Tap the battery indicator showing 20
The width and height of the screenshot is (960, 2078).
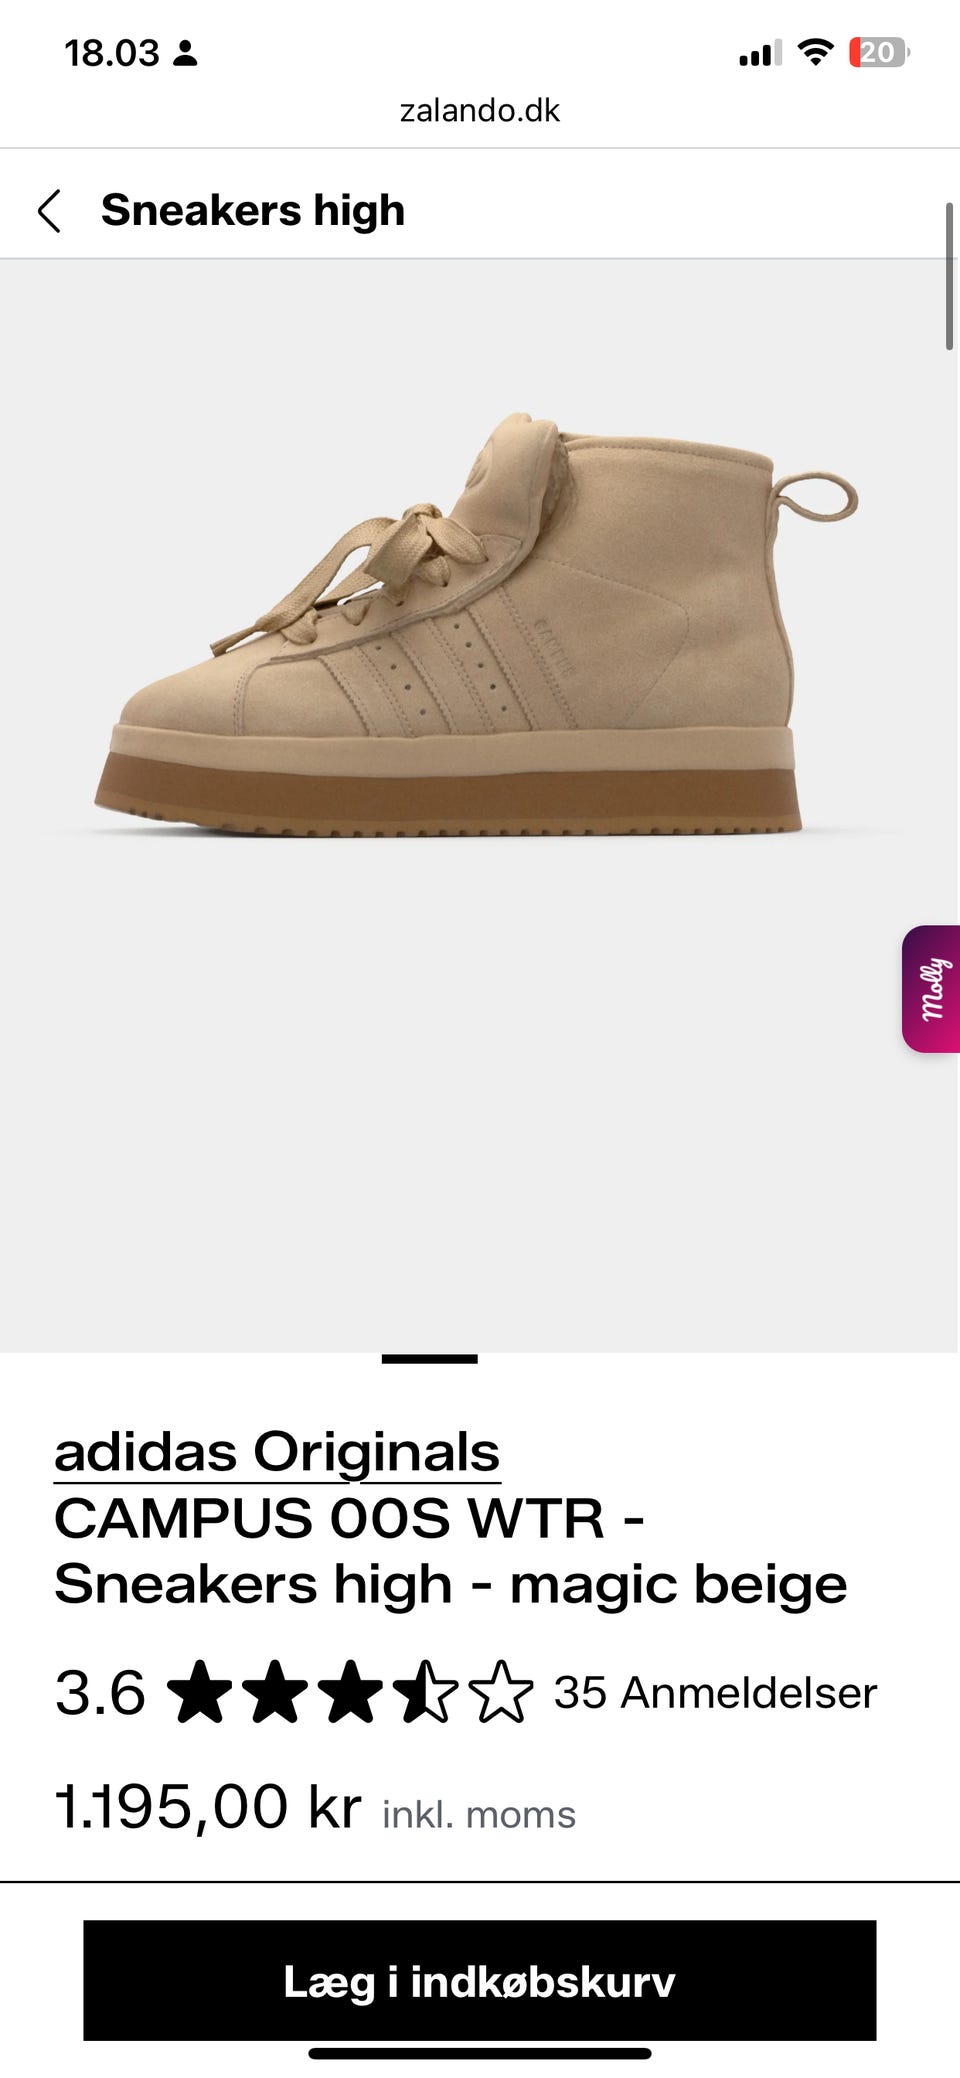(x=879, y=52)
